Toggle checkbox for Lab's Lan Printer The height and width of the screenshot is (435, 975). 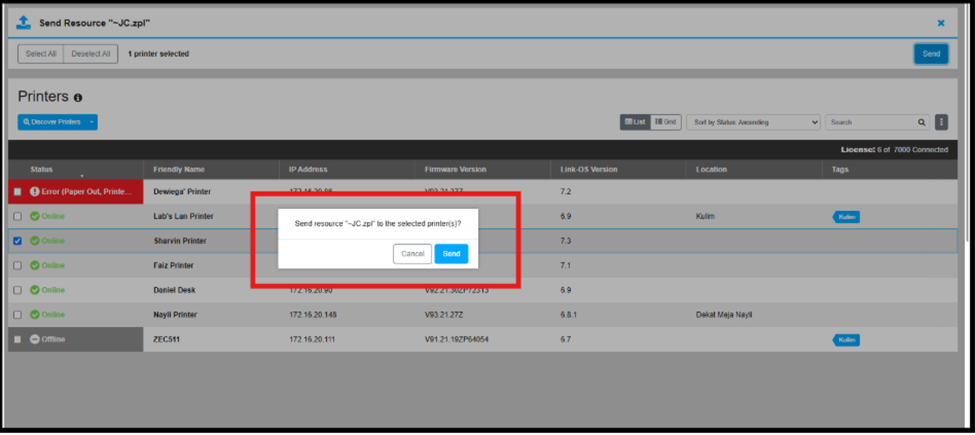coord(17,216)
